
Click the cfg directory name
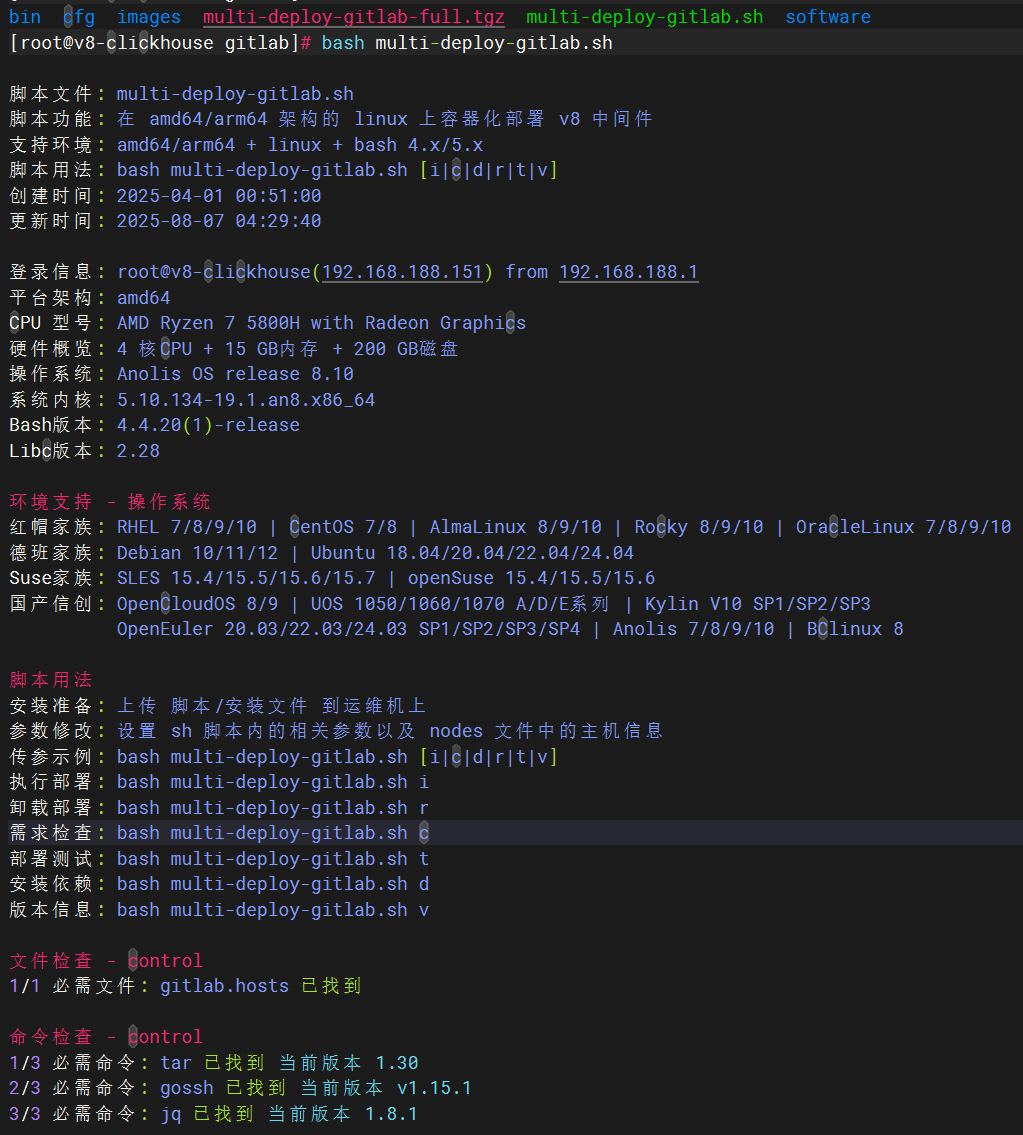click(x=79, y=17)
